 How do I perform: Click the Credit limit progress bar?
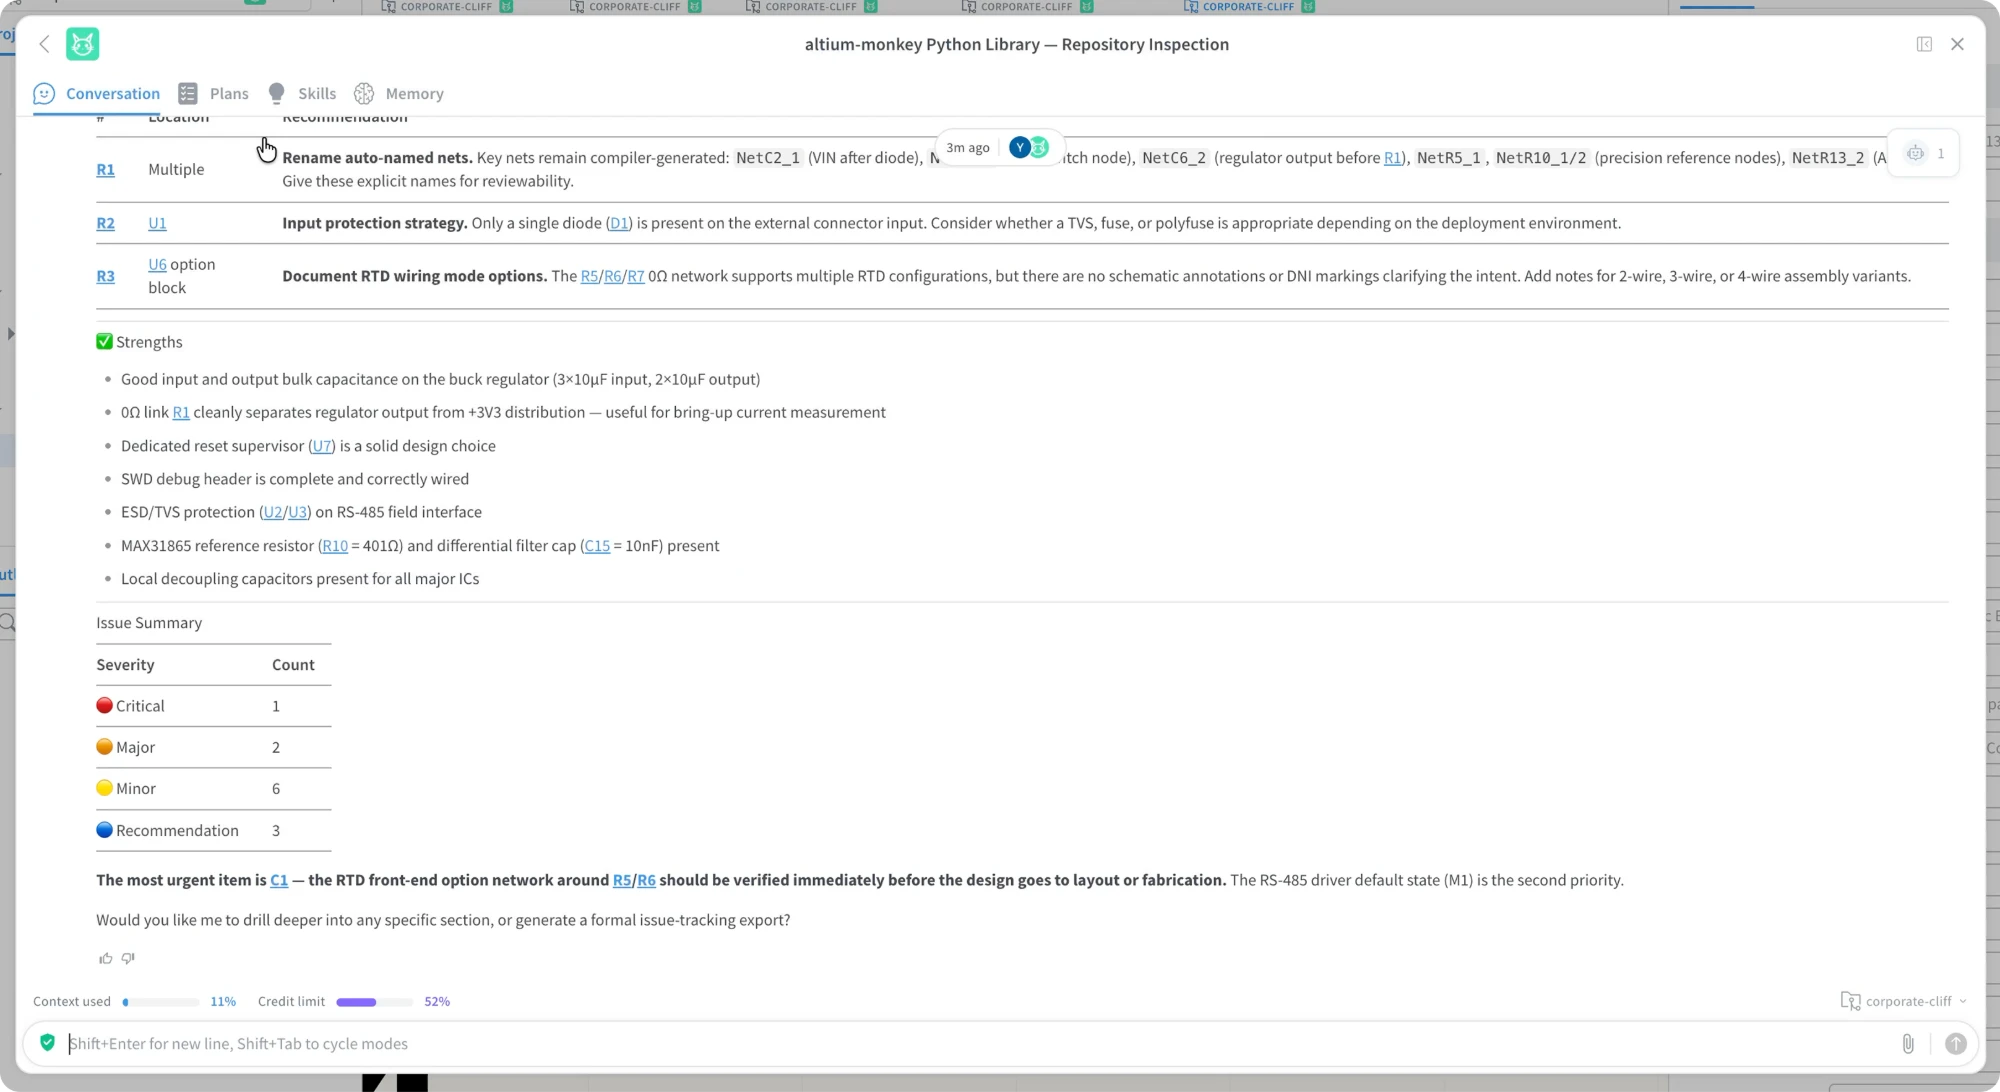click(374, 1001)
